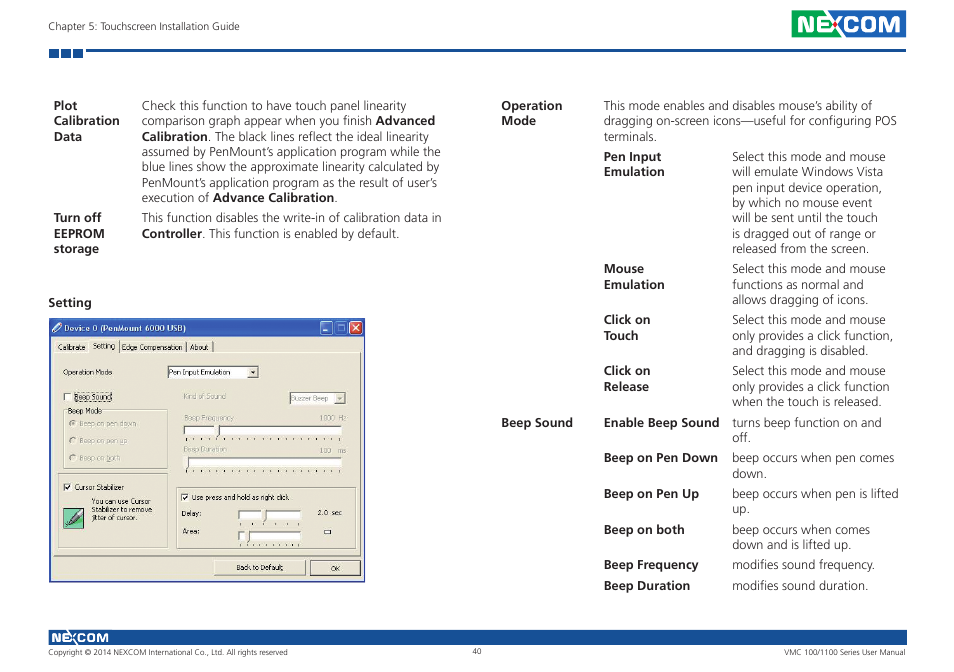Click the Area slider thumb
This screenshot has width=954, height=672.
(x=248, y=536)
